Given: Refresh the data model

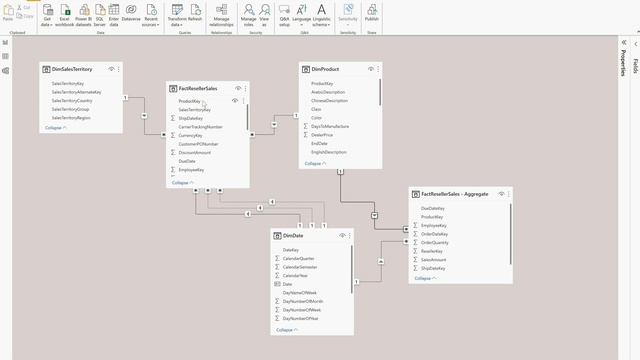Looking at the screenshot, I should (x=195, y=13).
